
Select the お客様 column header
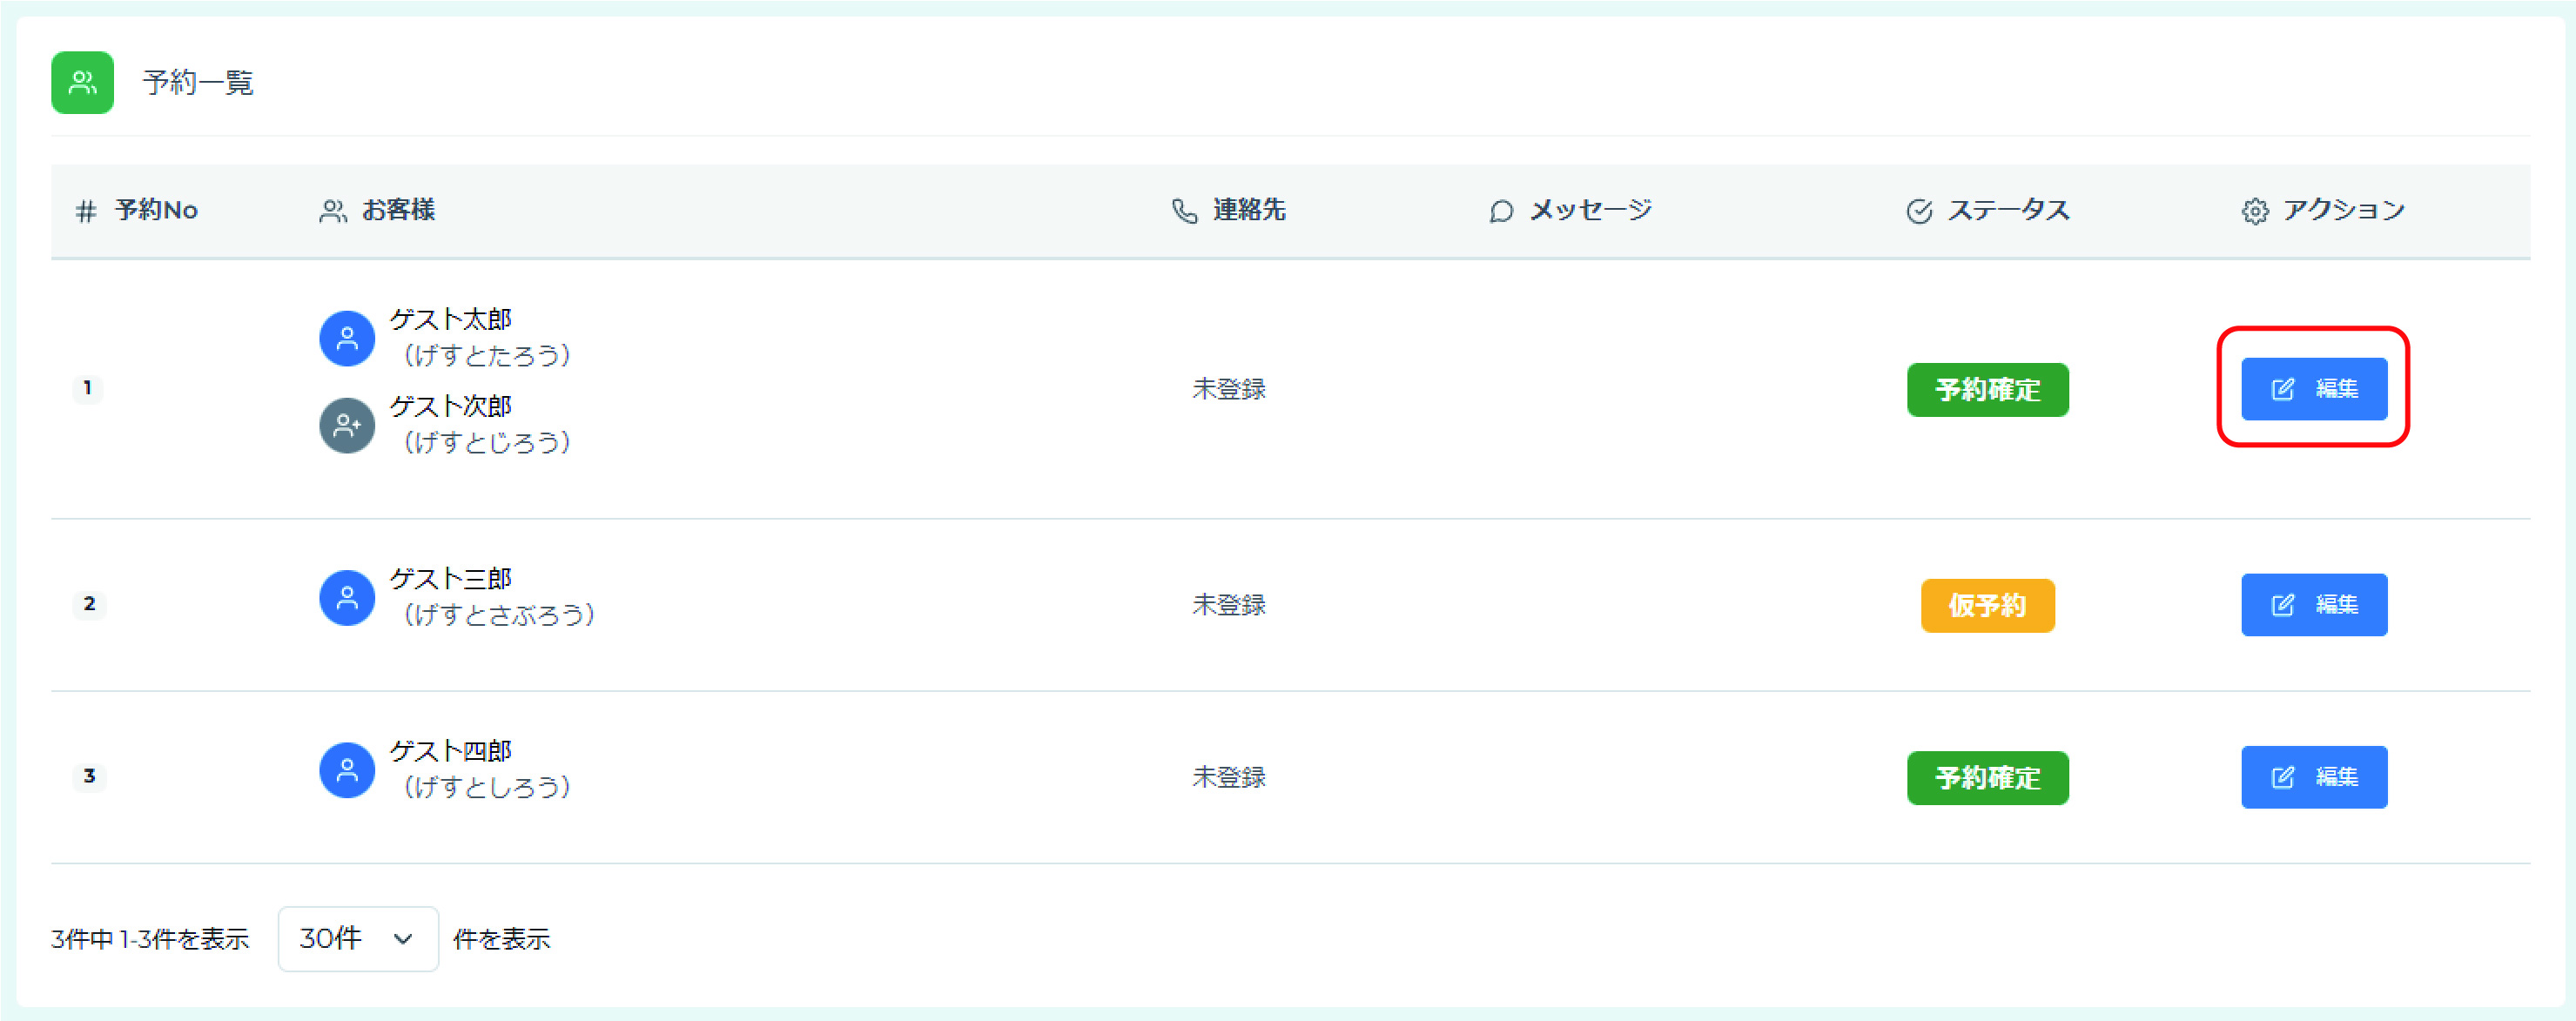click(397, 210)
